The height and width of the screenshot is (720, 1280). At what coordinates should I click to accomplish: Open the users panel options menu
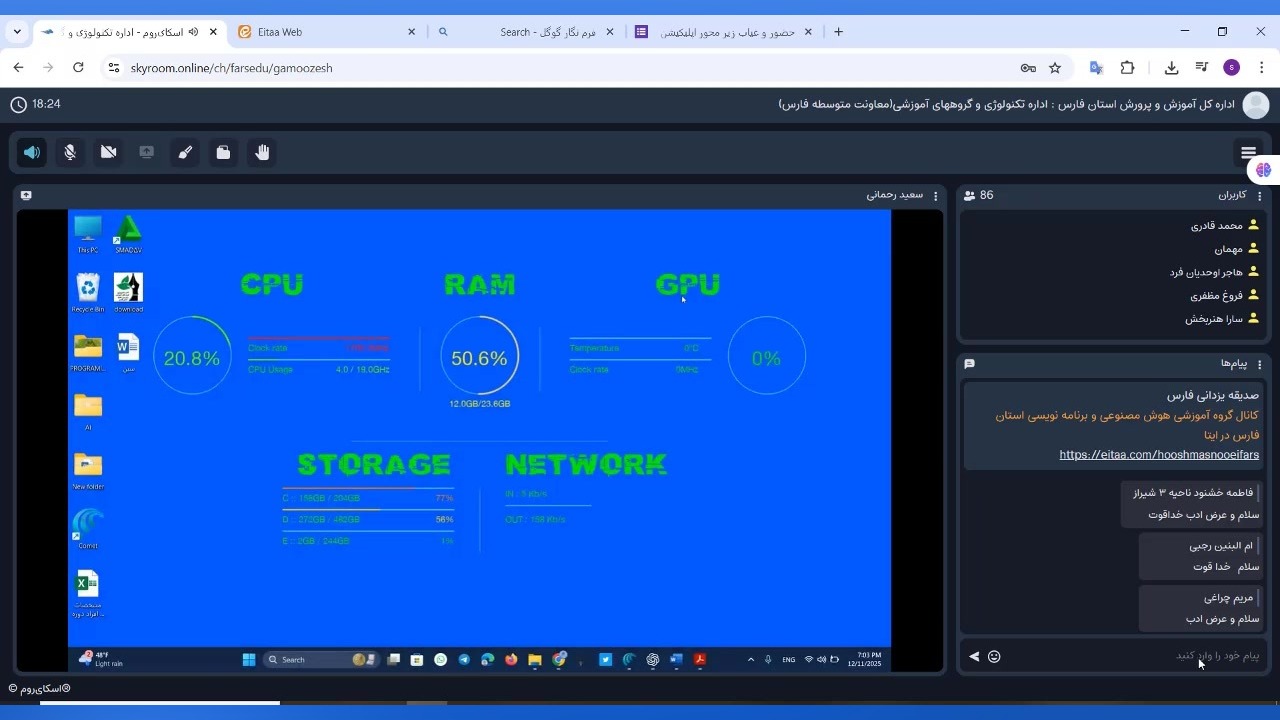pos(1260,196)
